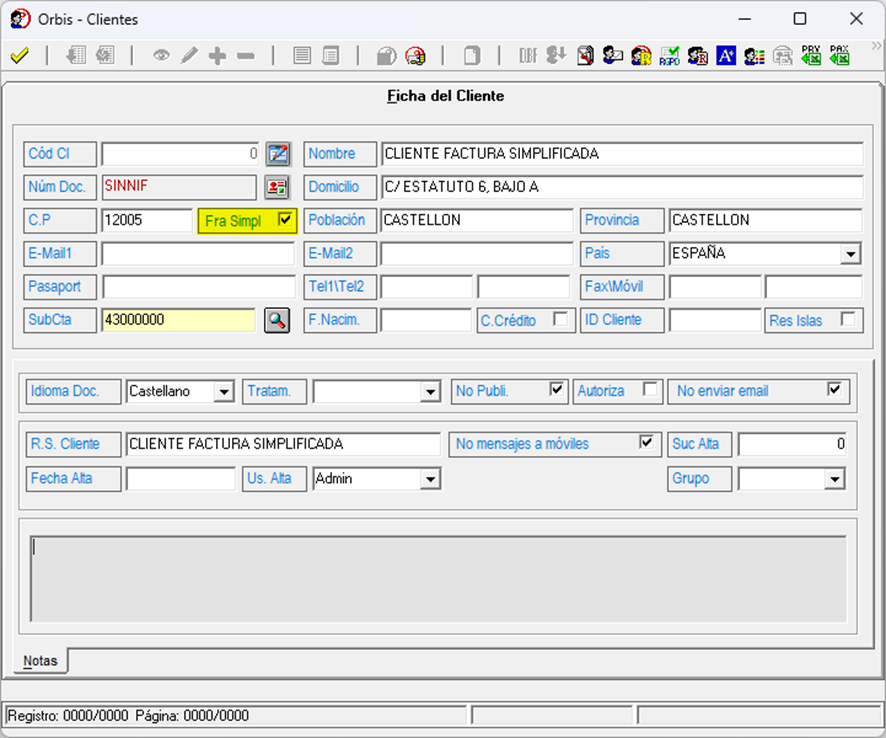
Task: Click the blue letter A toolbar icon
Action: point(726,56)
